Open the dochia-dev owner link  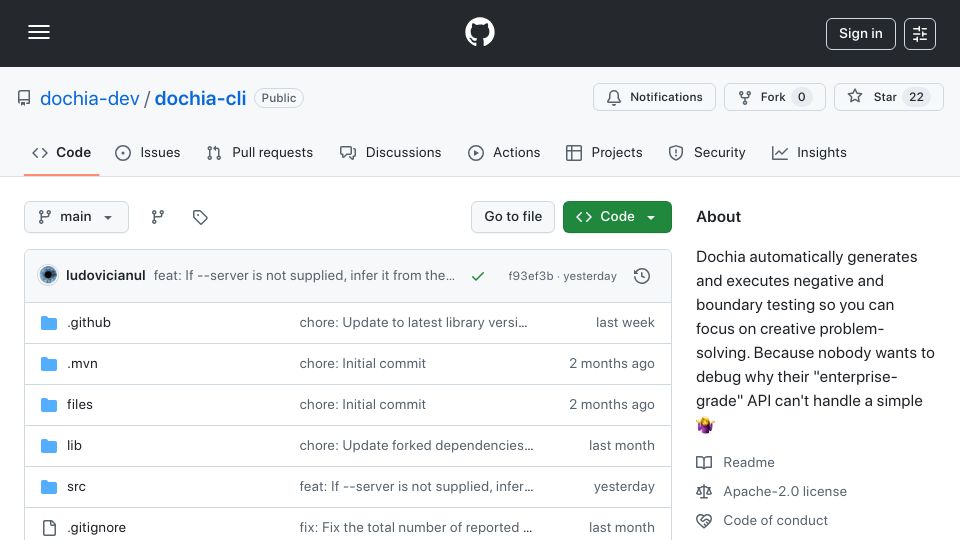click(89, 98)
